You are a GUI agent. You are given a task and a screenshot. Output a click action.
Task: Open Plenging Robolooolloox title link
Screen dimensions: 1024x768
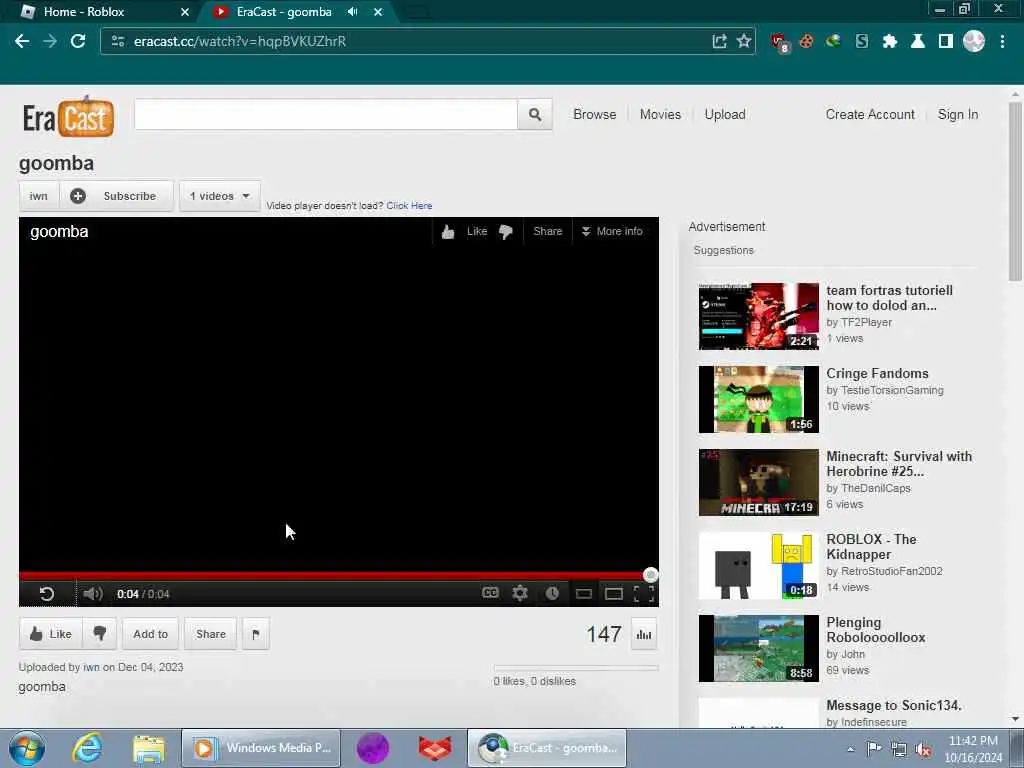click(876, 630)
